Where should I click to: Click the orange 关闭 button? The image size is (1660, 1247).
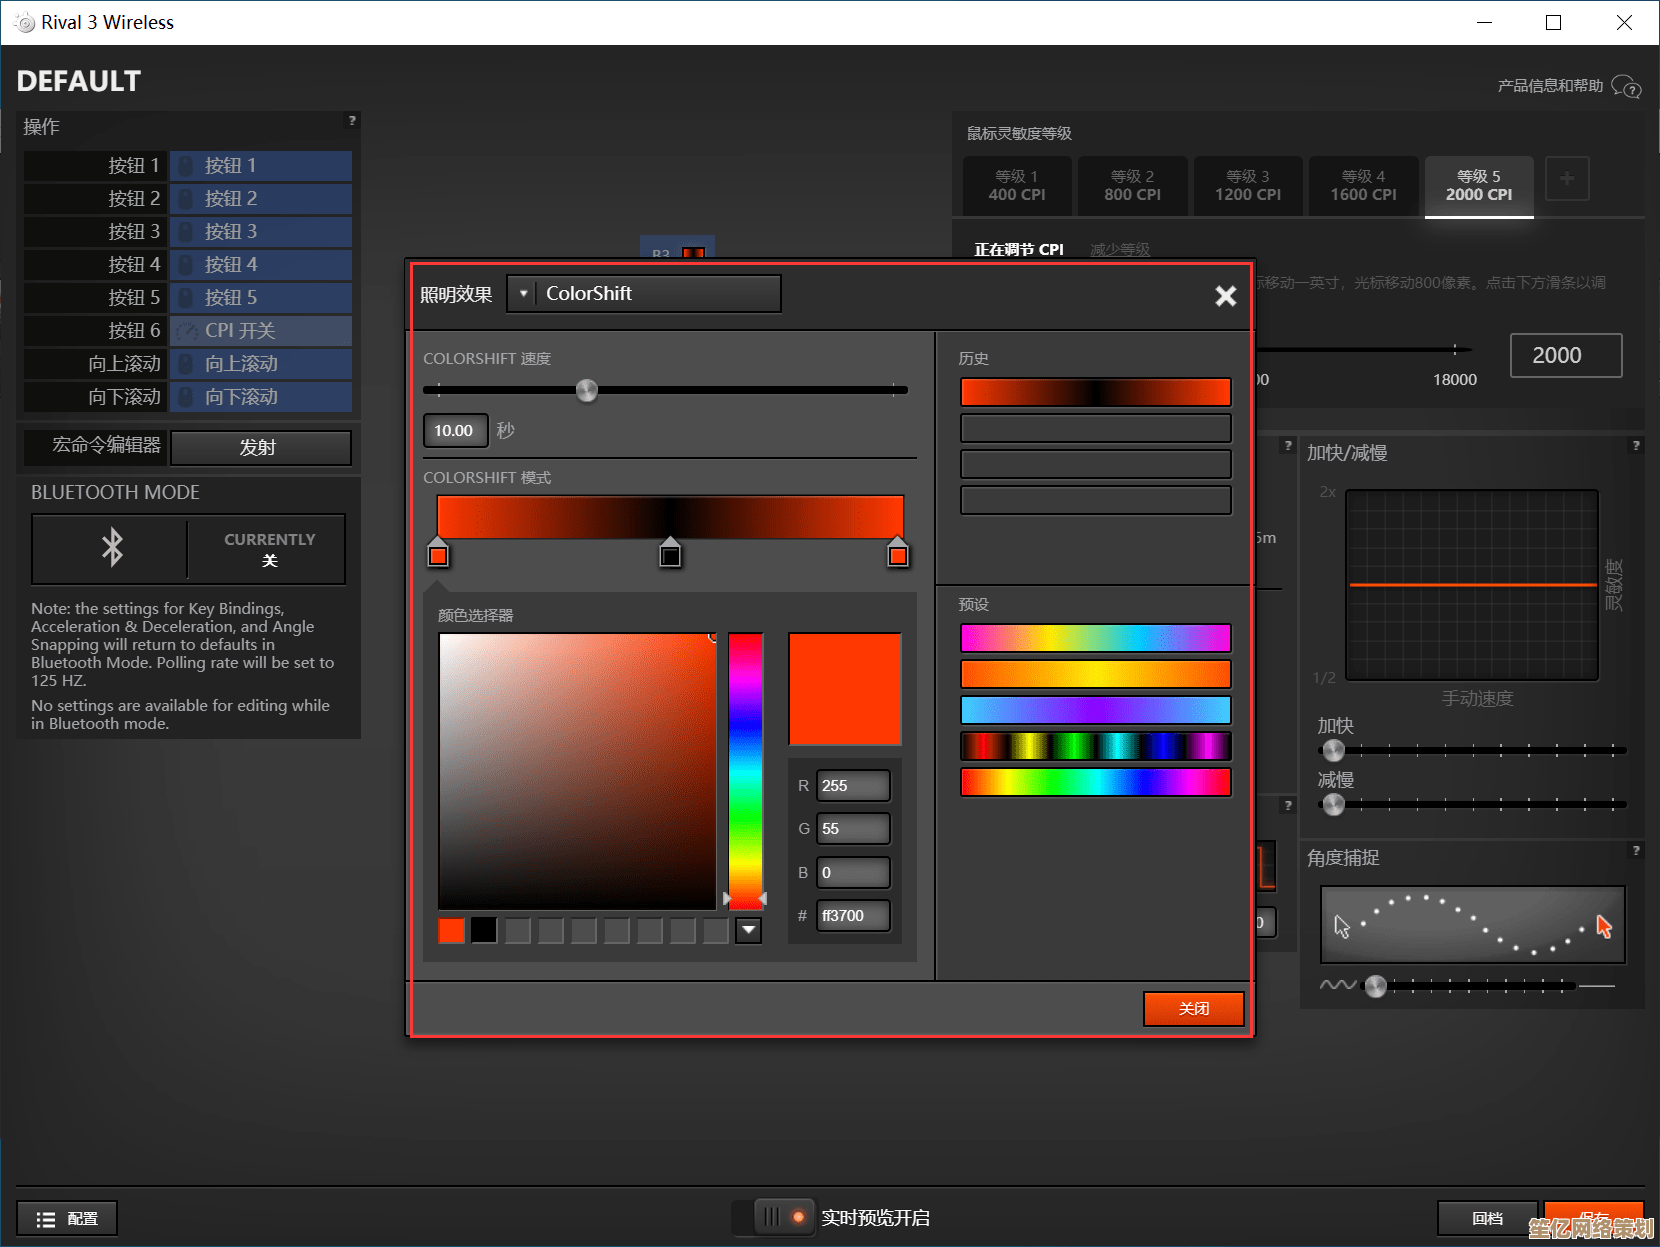1193,1008
